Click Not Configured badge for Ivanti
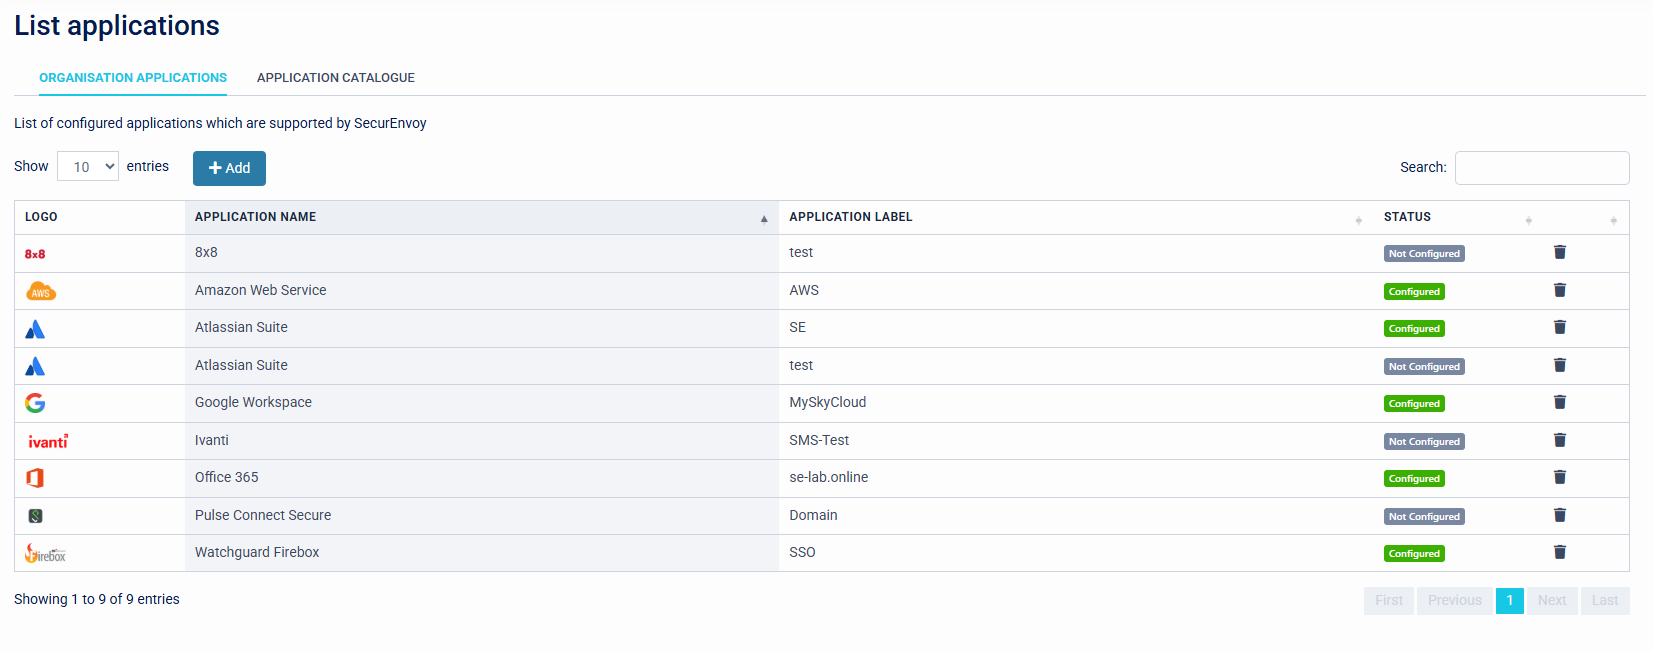This screenshot has height=651, width=1653. pos(1424,442)
